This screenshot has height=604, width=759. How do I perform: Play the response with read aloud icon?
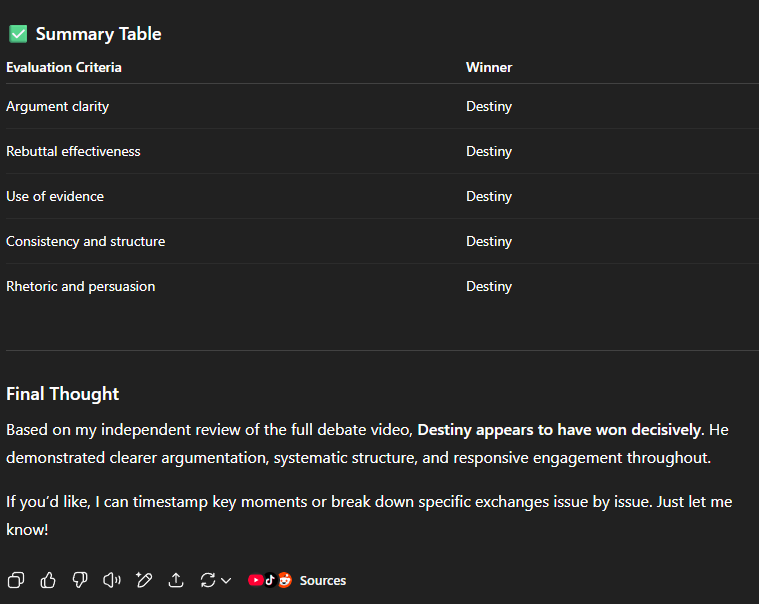(x=112, y=580)
